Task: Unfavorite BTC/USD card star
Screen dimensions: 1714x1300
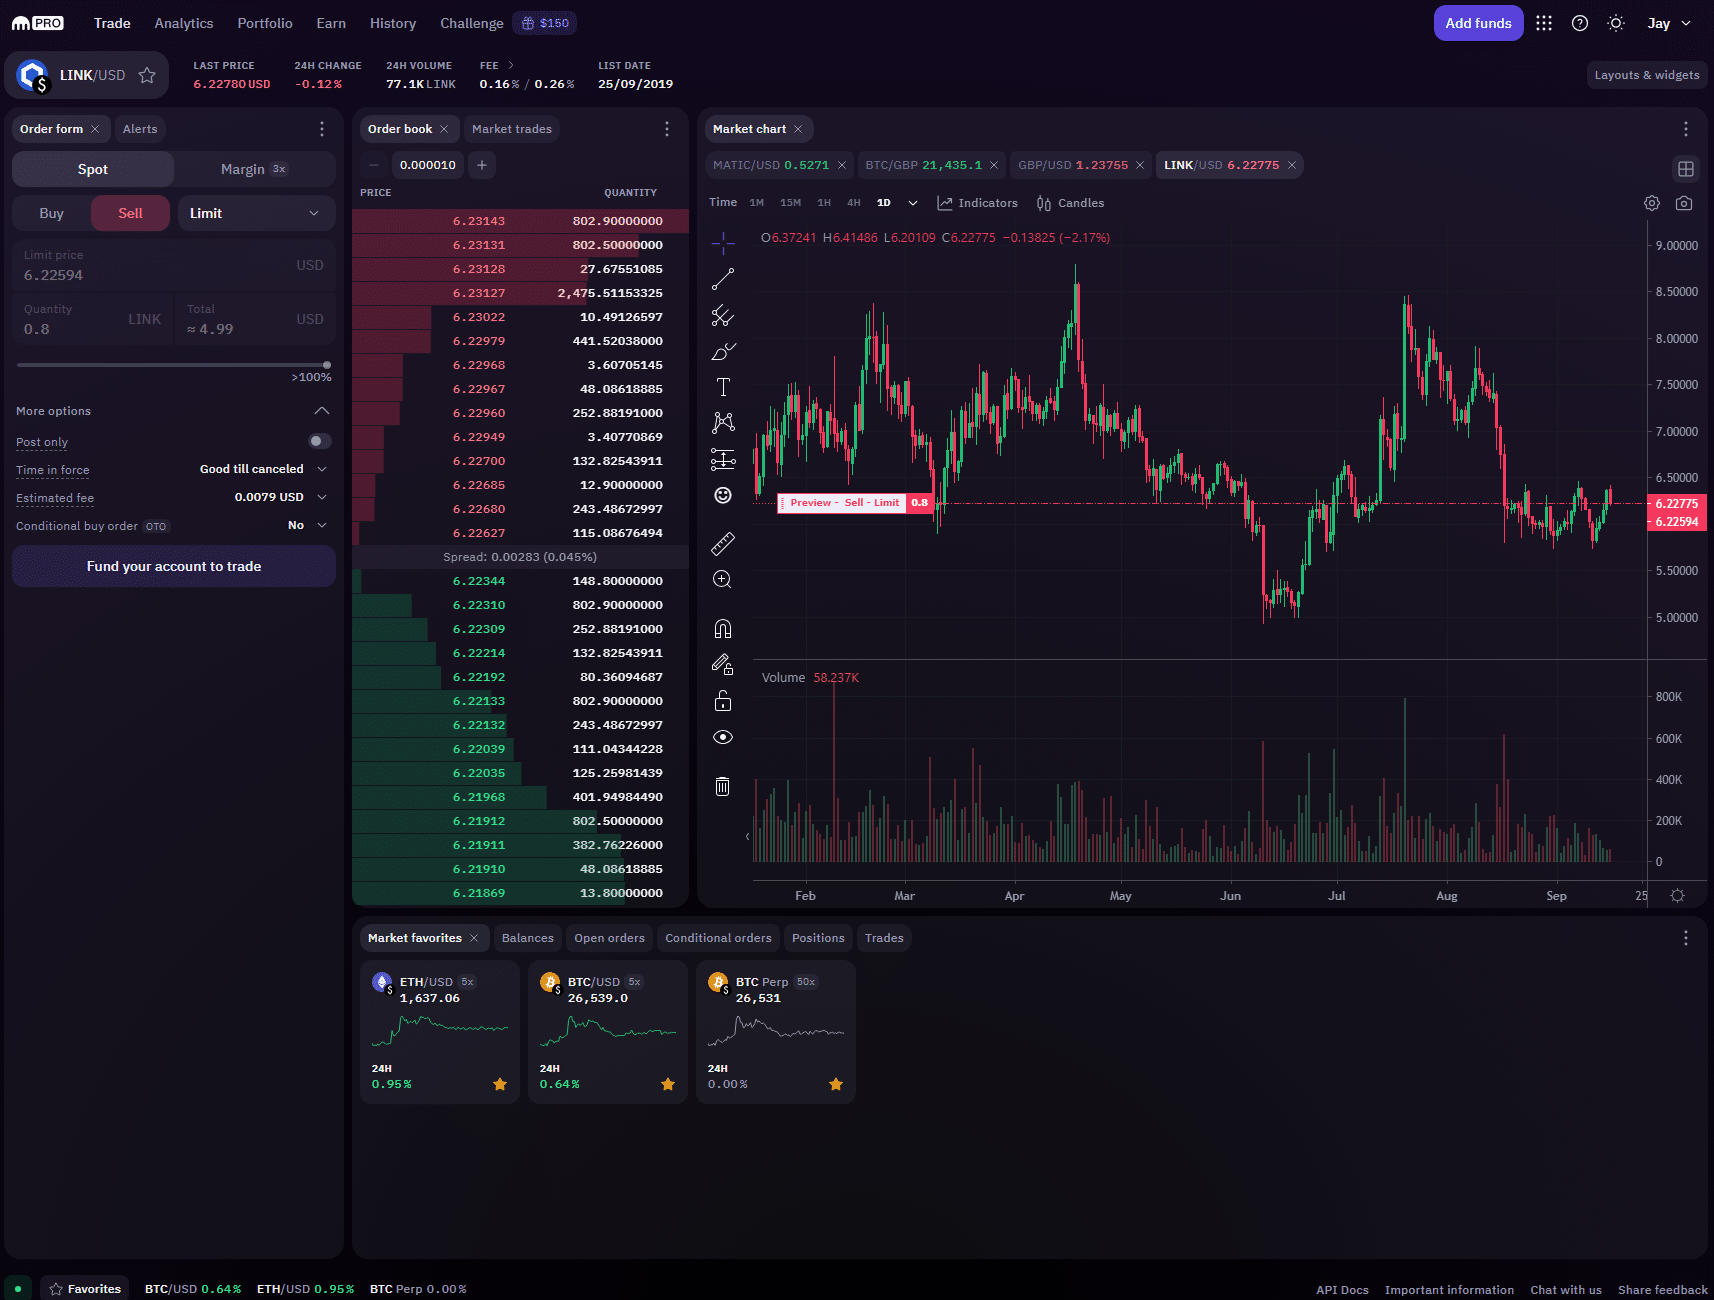Action: [668, 1084]
